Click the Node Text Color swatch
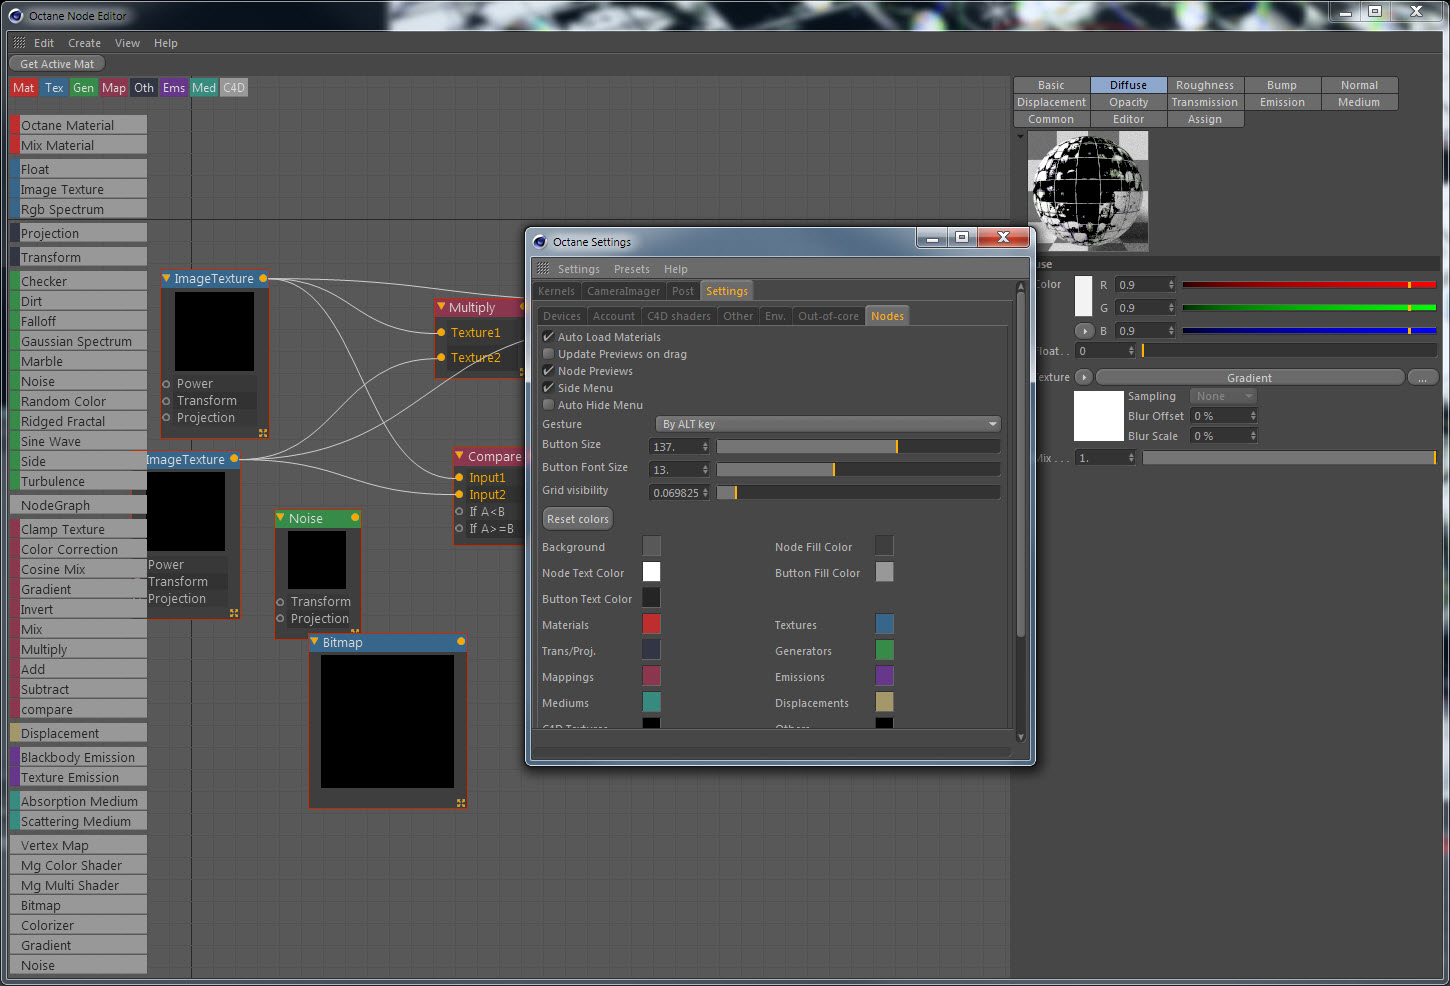 pos(651,572)
